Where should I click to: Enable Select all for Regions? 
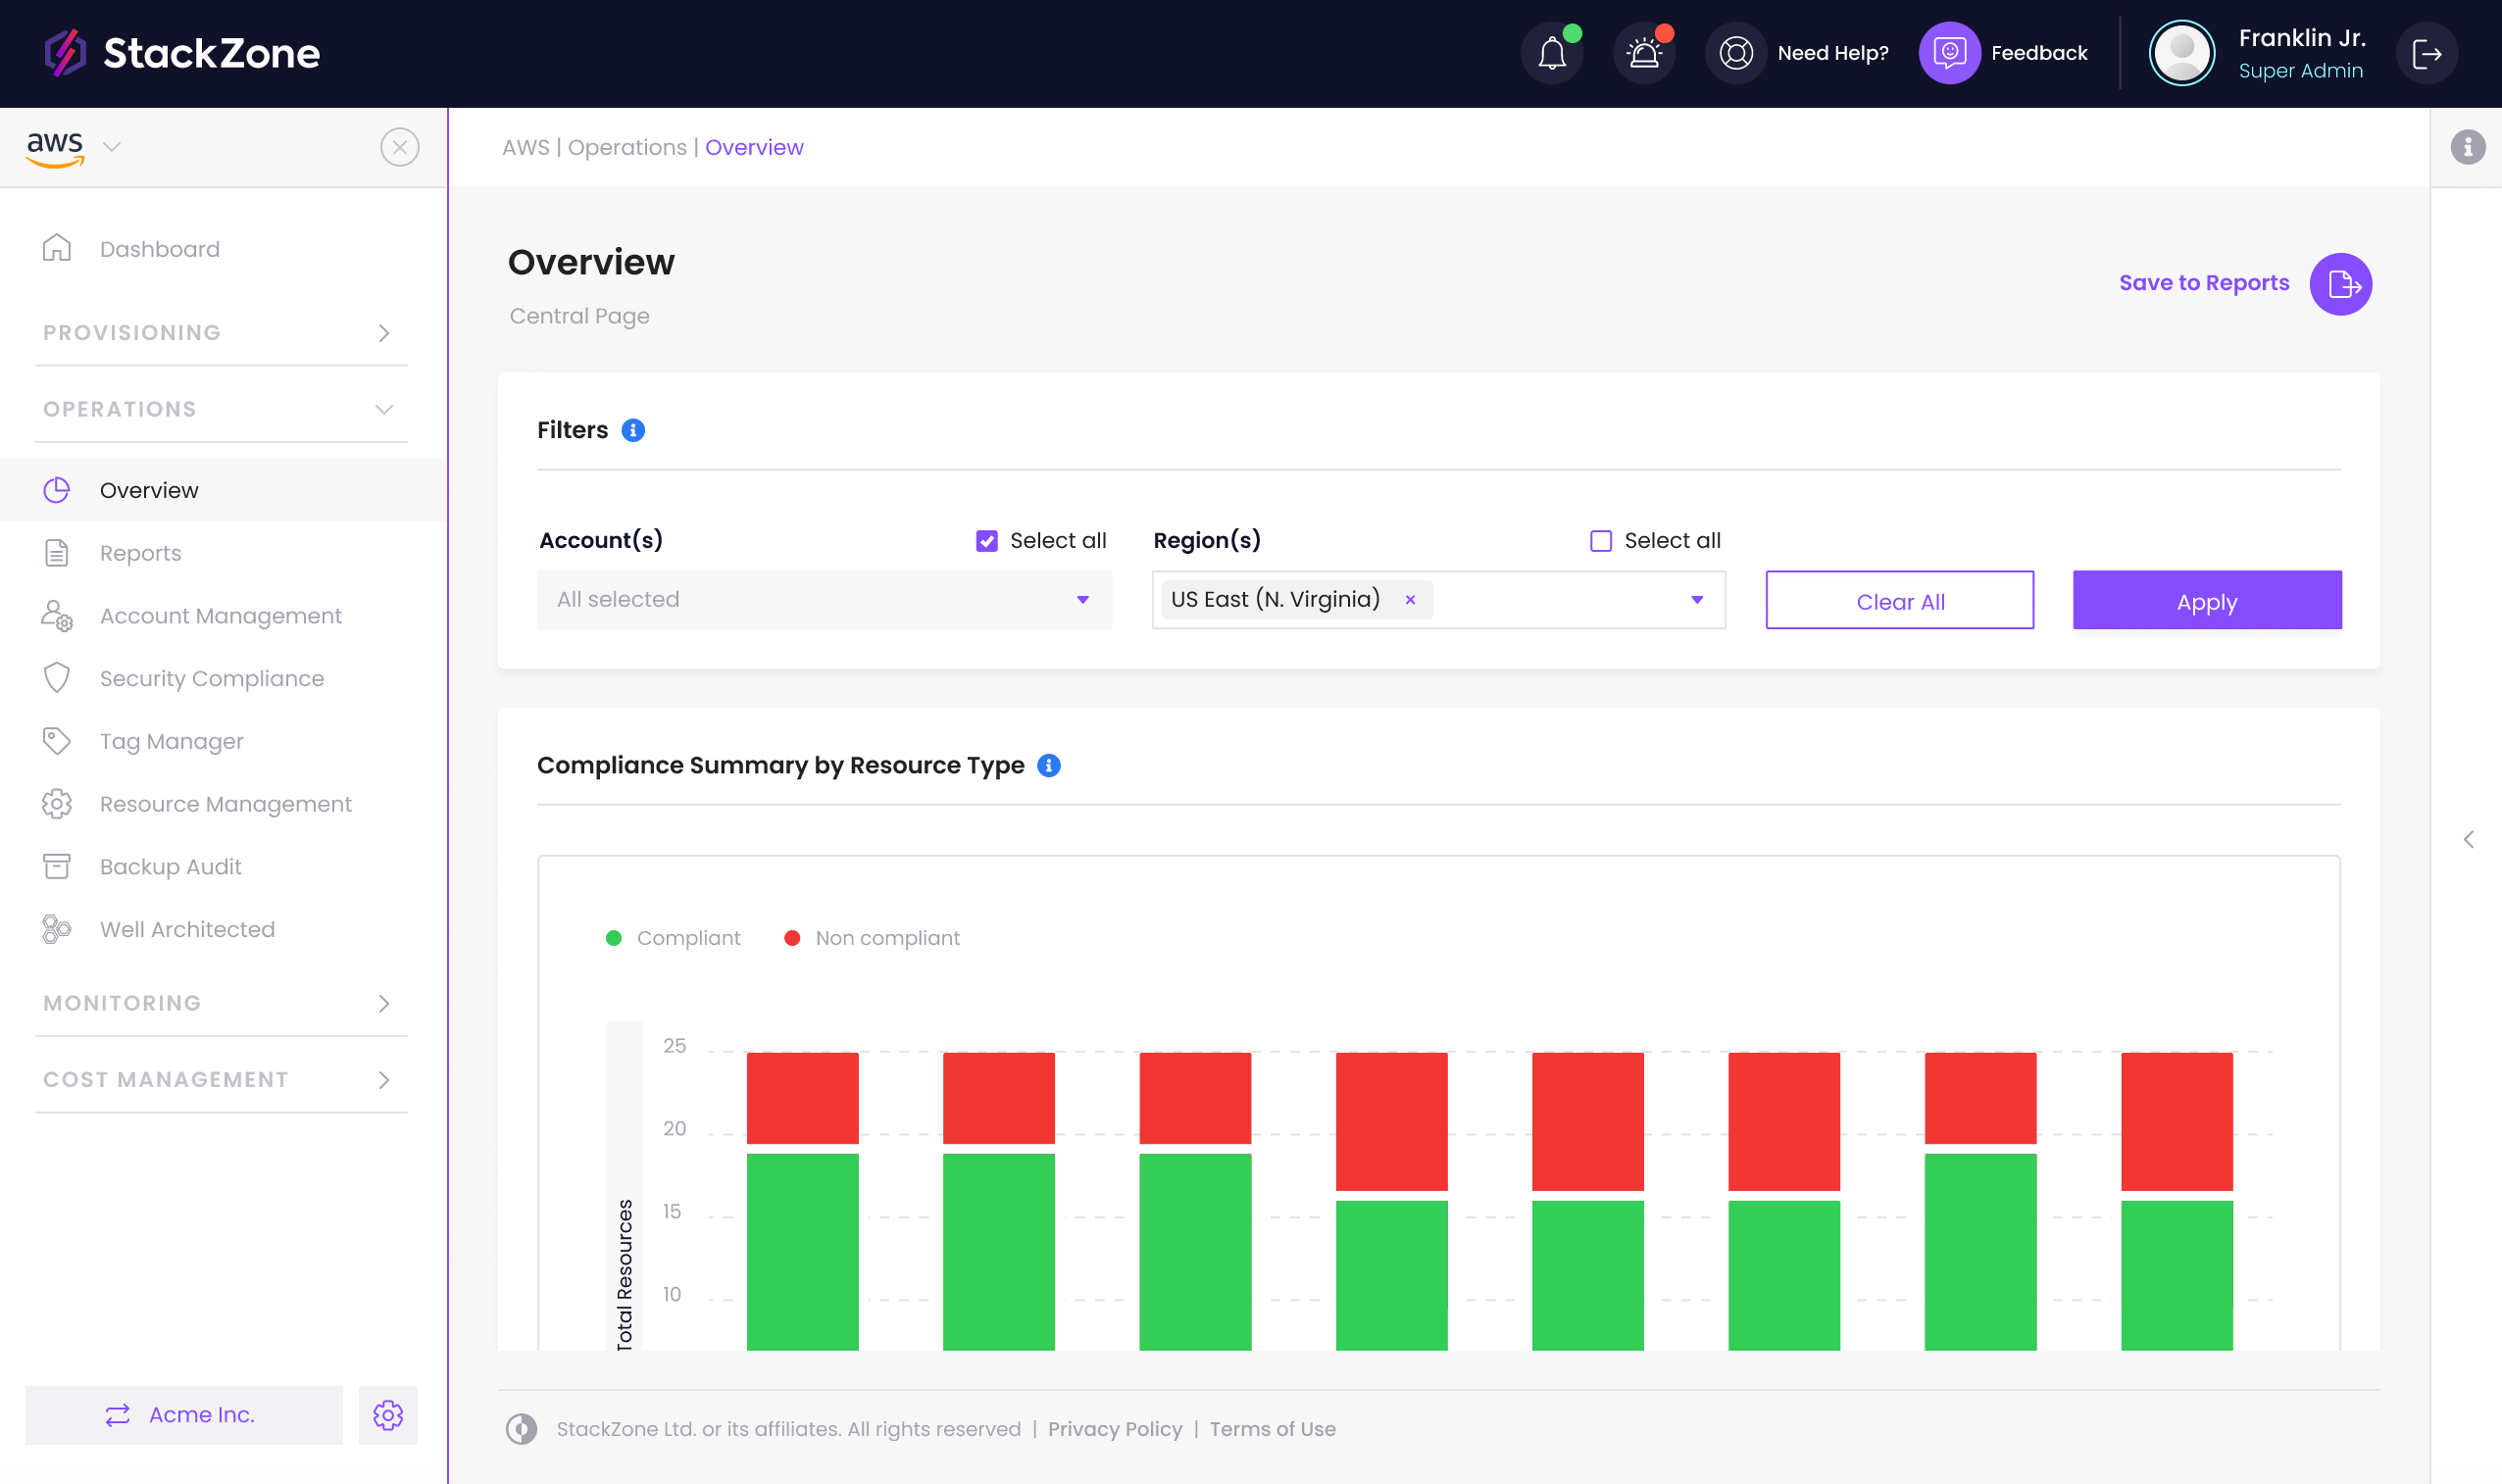pyautogui.click(x=1600, y=540)
